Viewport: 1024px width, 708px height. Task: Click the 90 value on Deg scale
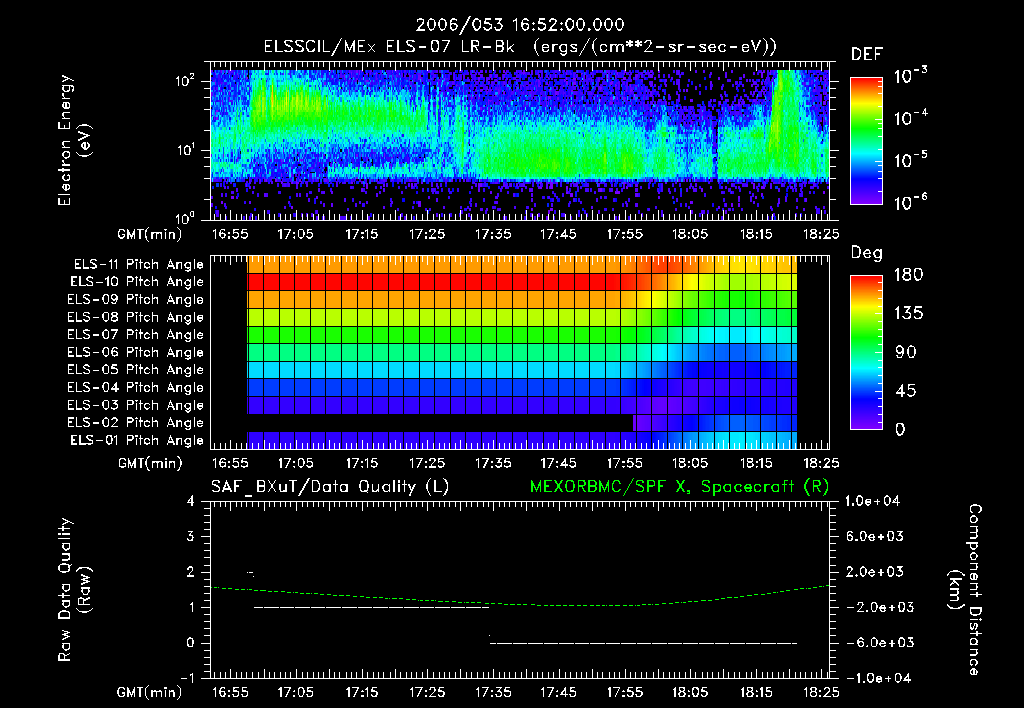[906, 353]
